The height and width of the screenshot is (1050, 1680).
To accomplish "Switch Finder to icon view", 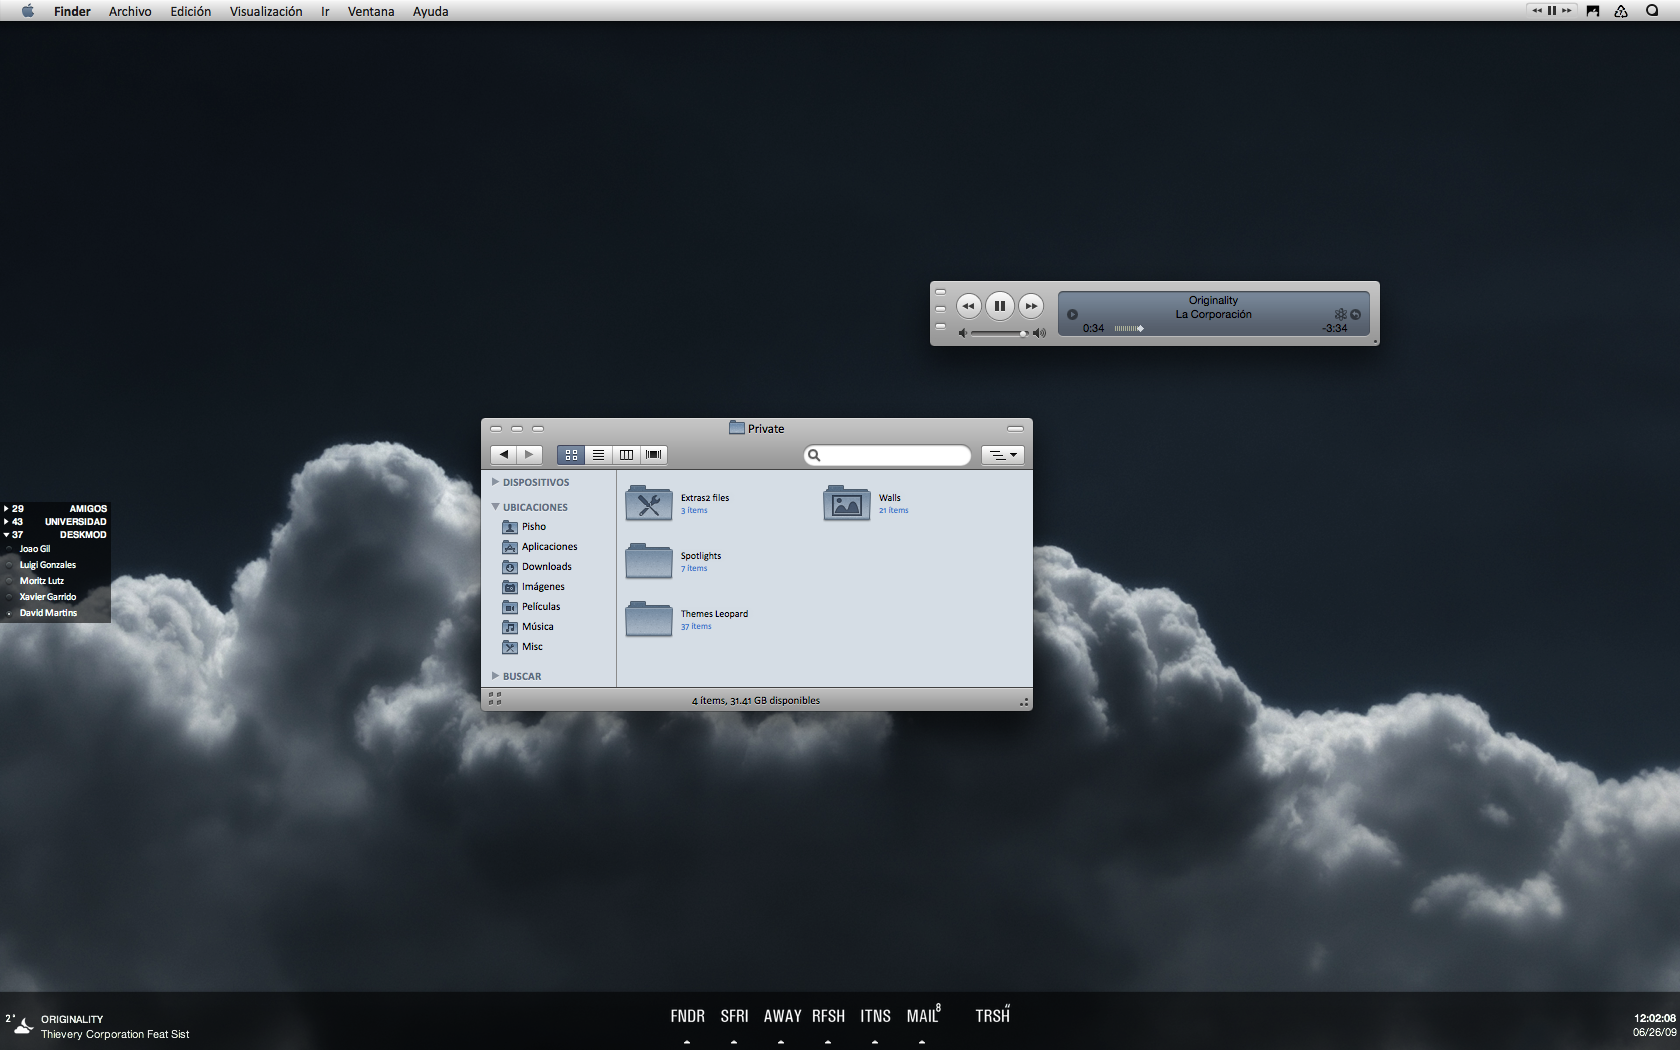I will tap(571, 455).
